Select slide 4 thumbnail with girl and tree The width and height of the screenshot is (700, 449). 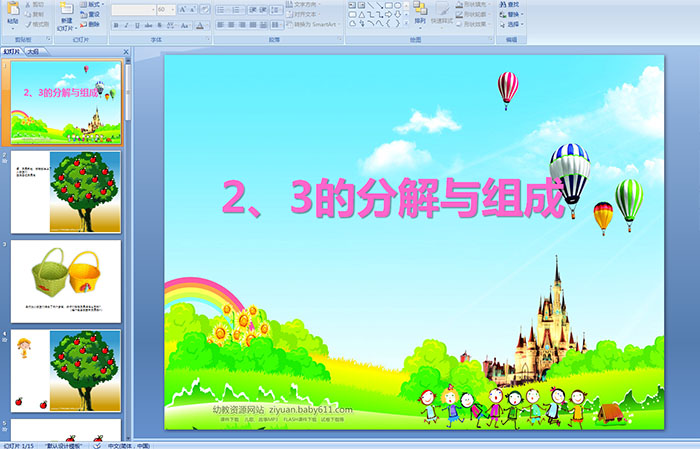[66, 370]
